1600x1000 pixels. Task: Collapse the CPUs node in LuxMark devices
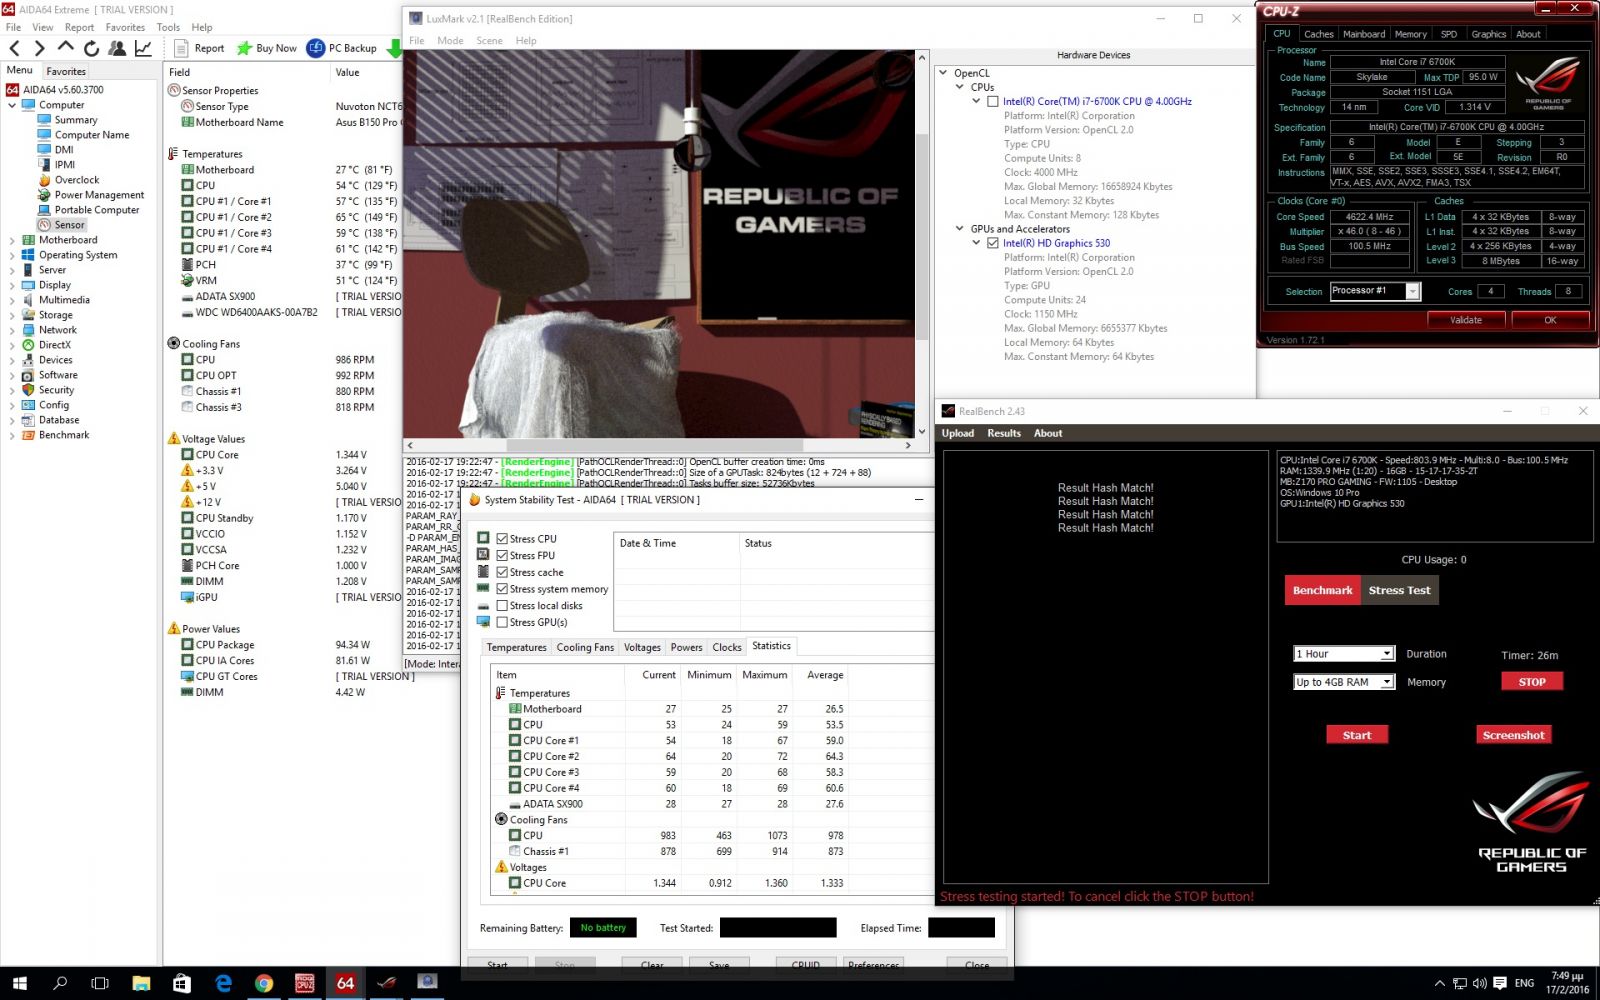[960, 87]
